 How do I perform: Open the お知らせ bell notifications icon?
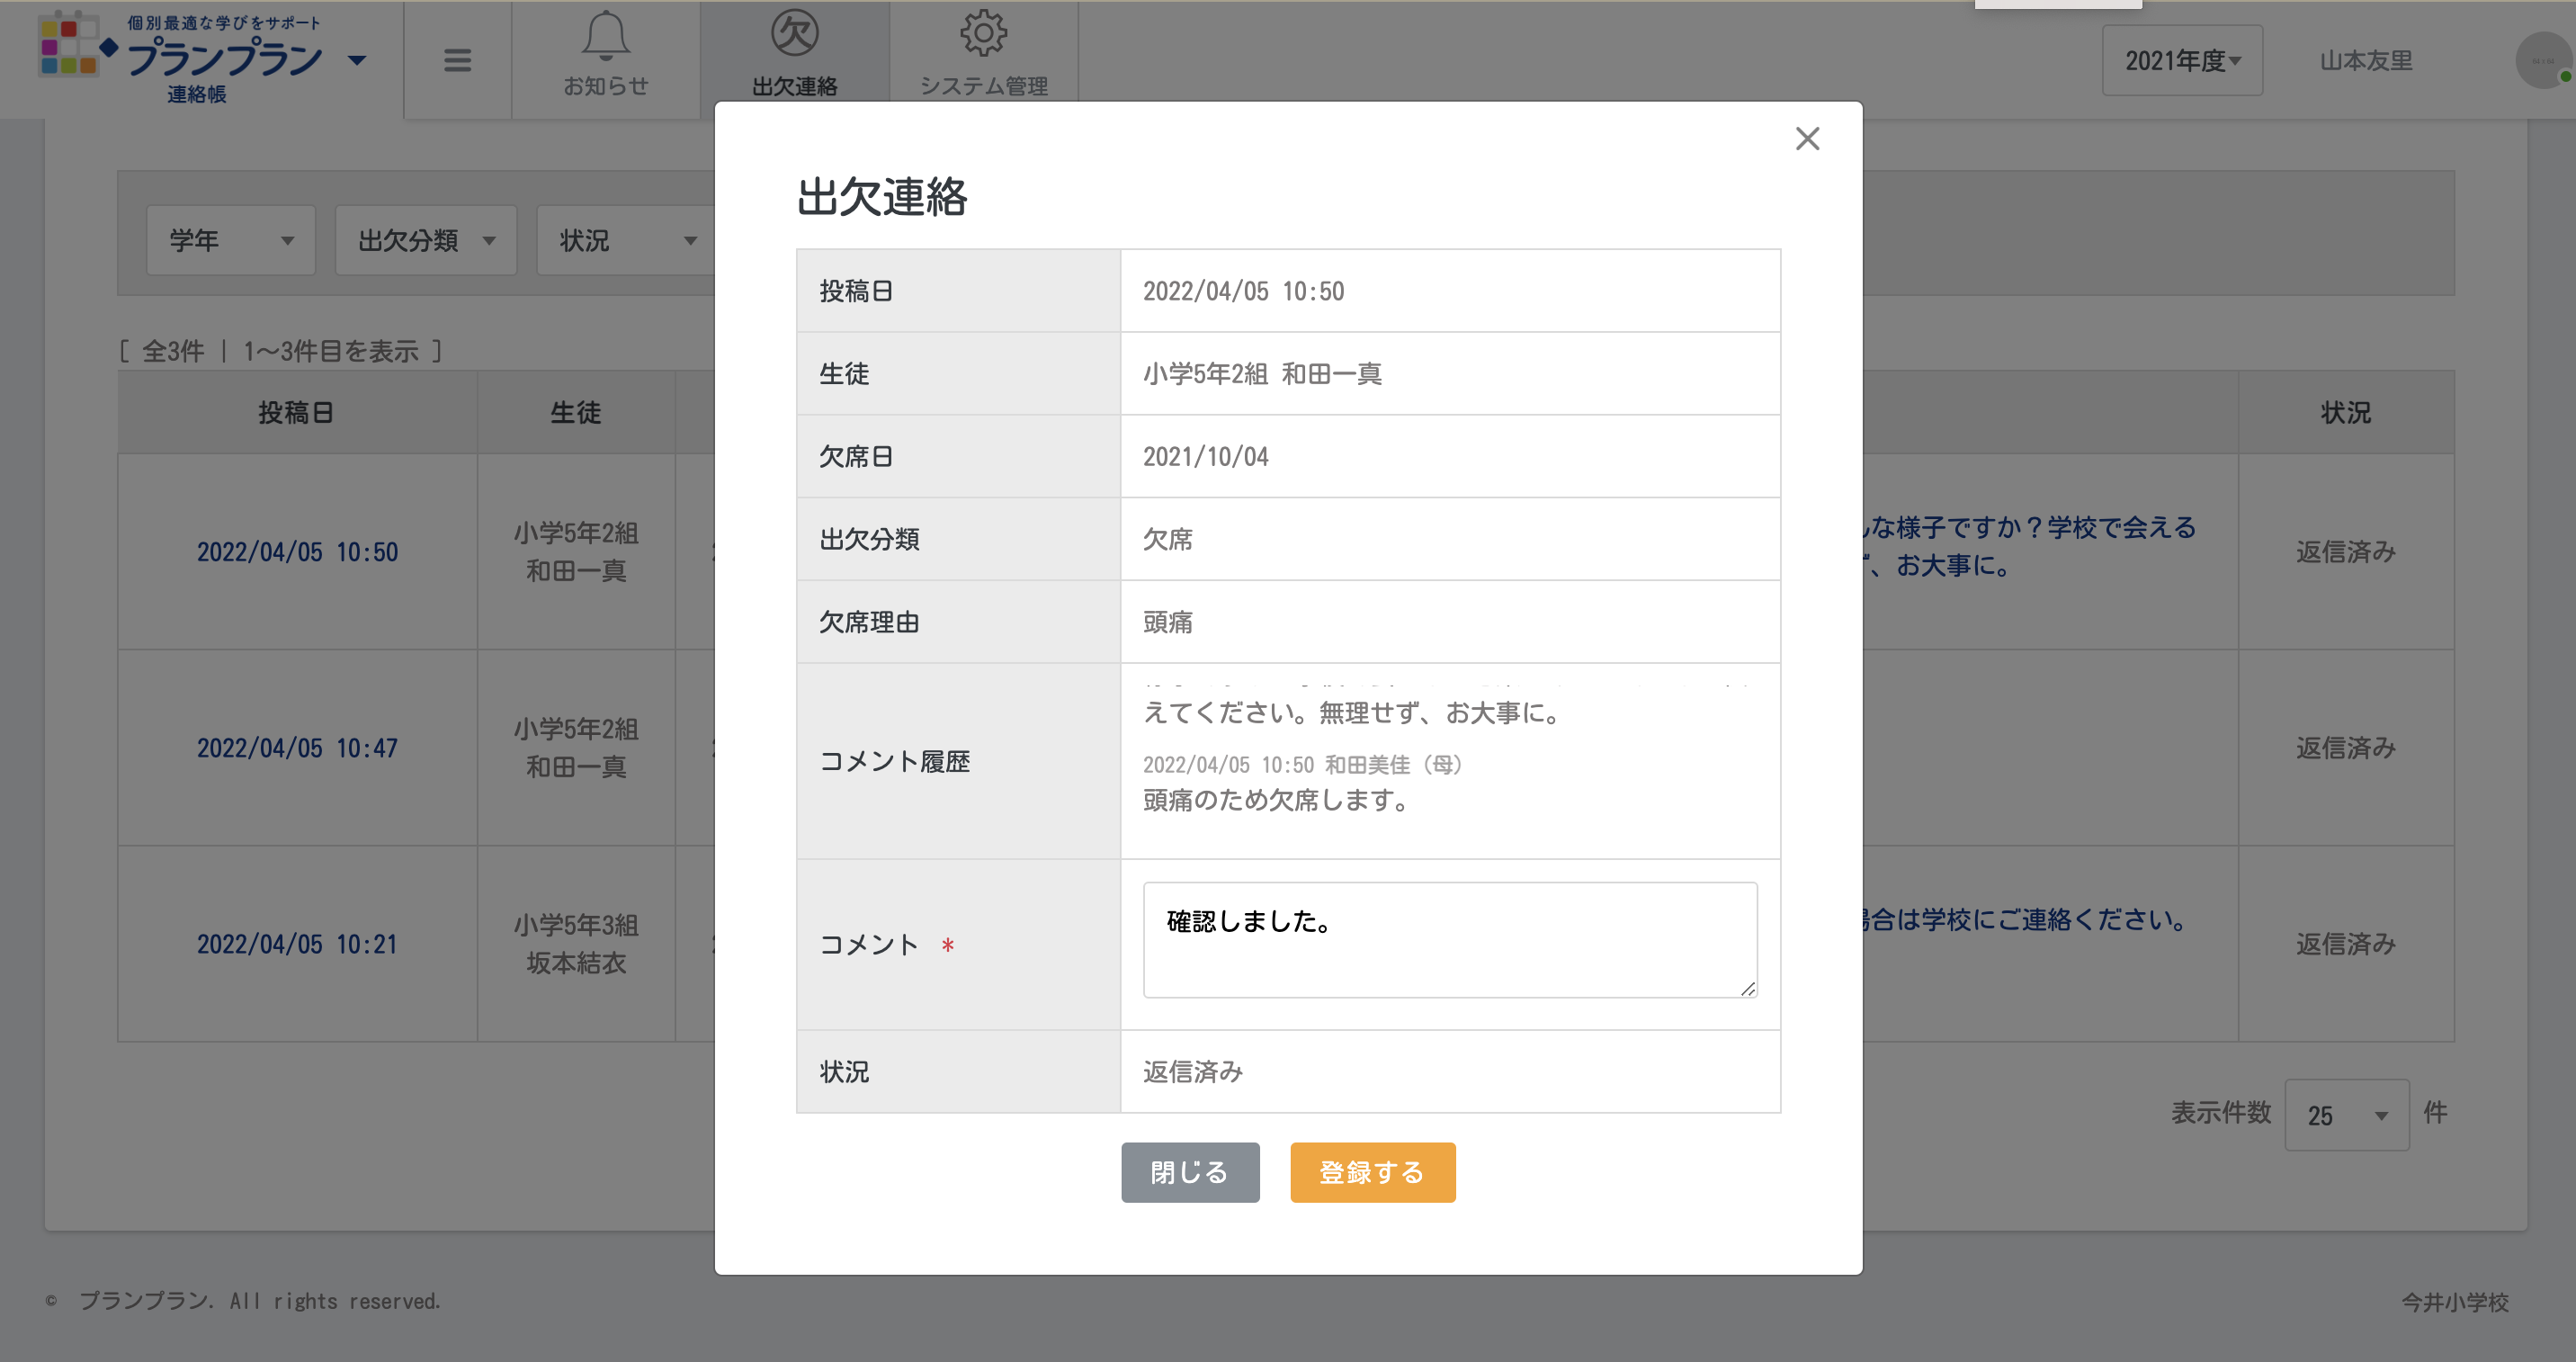point(605,38)
